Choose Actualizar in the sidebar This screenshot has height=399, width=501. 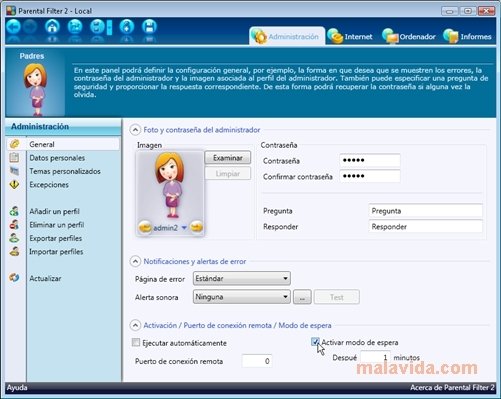pos(45,278)
